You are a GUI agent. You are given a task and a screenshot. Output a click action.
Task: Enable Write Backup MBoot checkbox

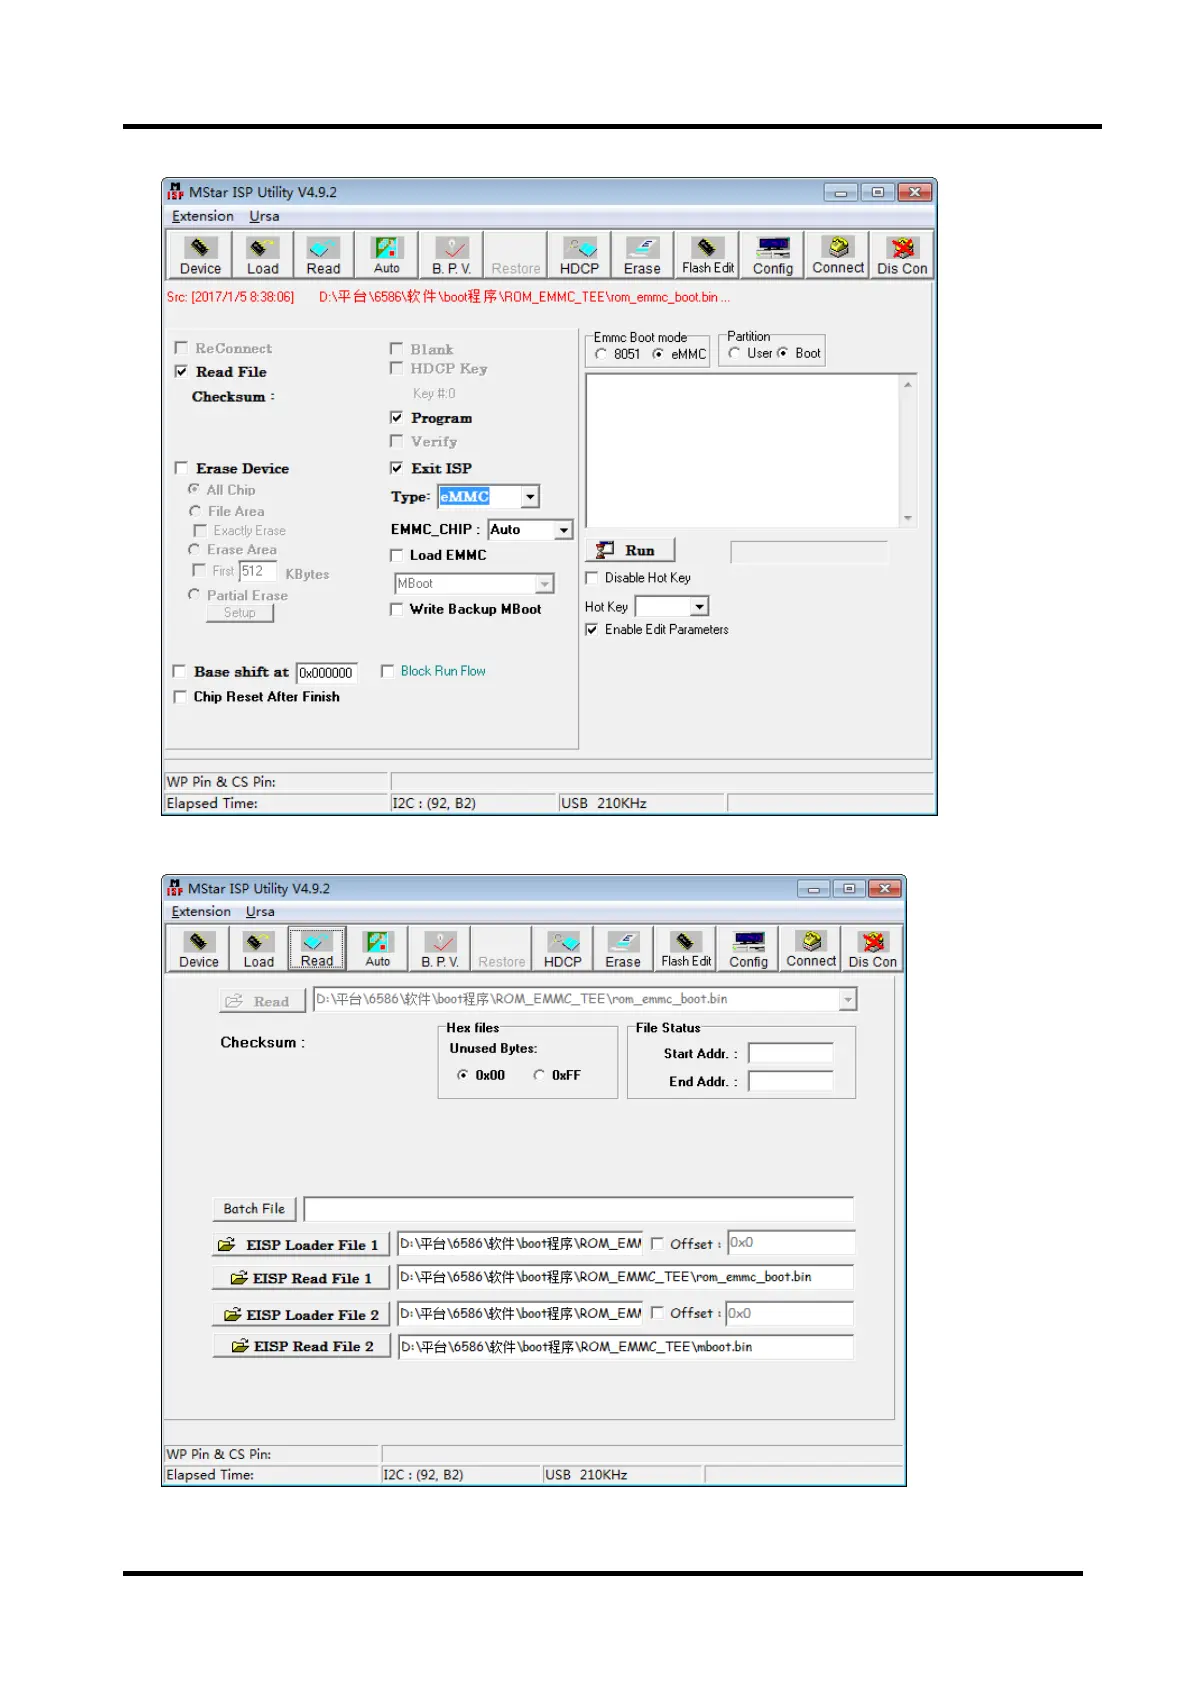point(396,609)
